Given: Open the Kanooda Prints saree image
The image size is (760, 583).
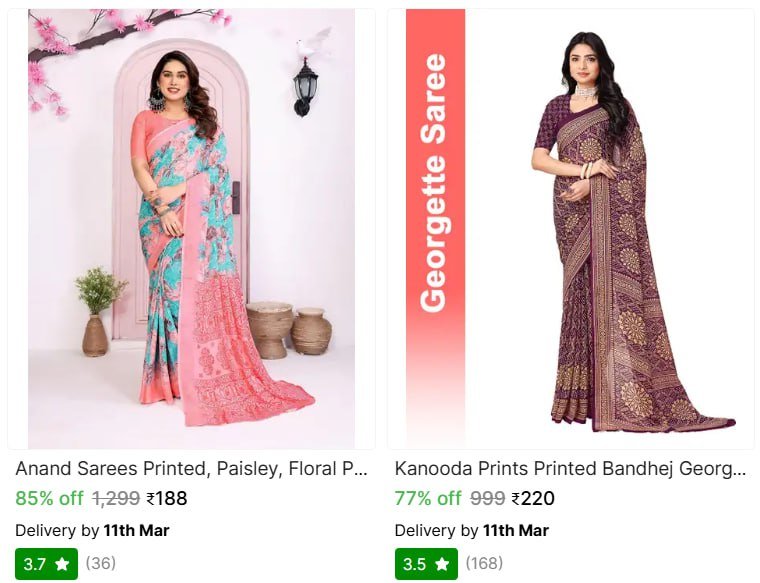Looking at the screenshot, I should (570, 229).
